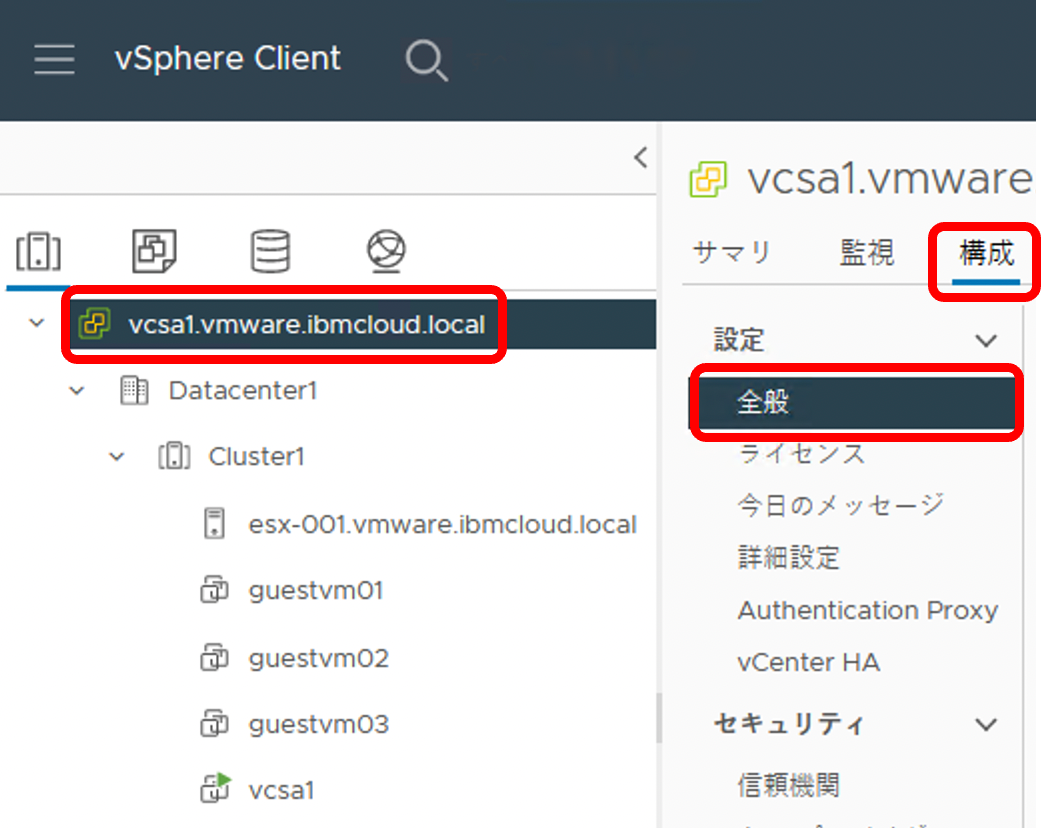This screenshot has width=1042, height=828.
Task: Click the vCenter icon in the object header
Action: click(708, 179)
